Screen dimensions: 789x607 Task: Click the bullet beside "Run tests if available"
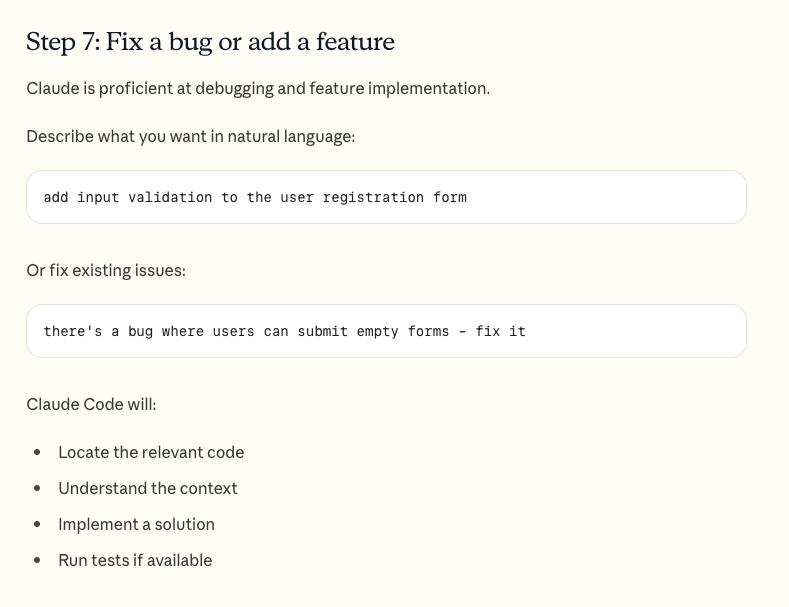[37, 560]
